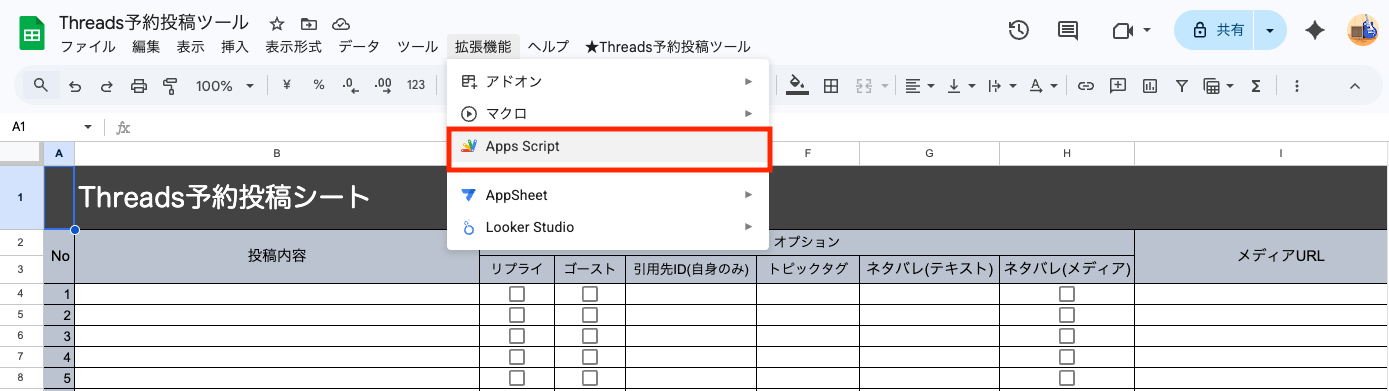Viewport: 1389px width, 391px height.
Task: Open the Looker Studio submenu
Action: [x=608, y=227]
